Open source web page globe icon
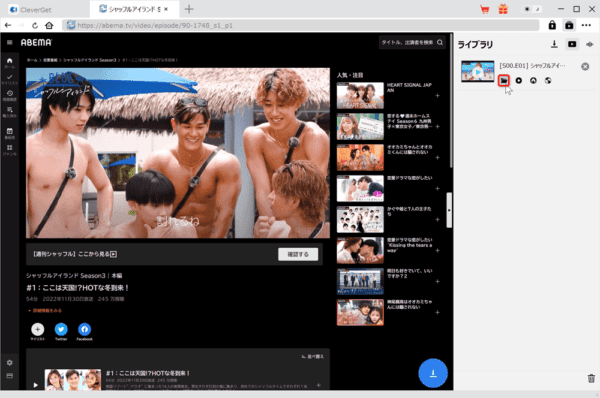Screen dimensions: 600x398 (x=548, y=80)
